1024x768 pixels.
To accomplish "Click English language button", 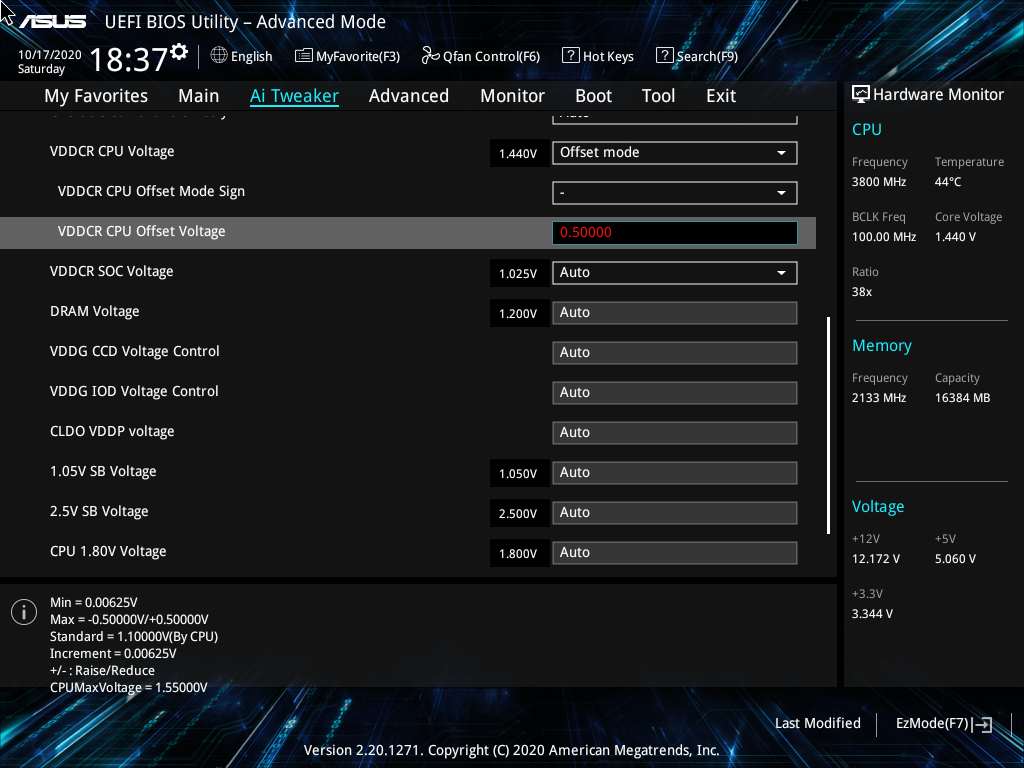I will coord(251,56).
